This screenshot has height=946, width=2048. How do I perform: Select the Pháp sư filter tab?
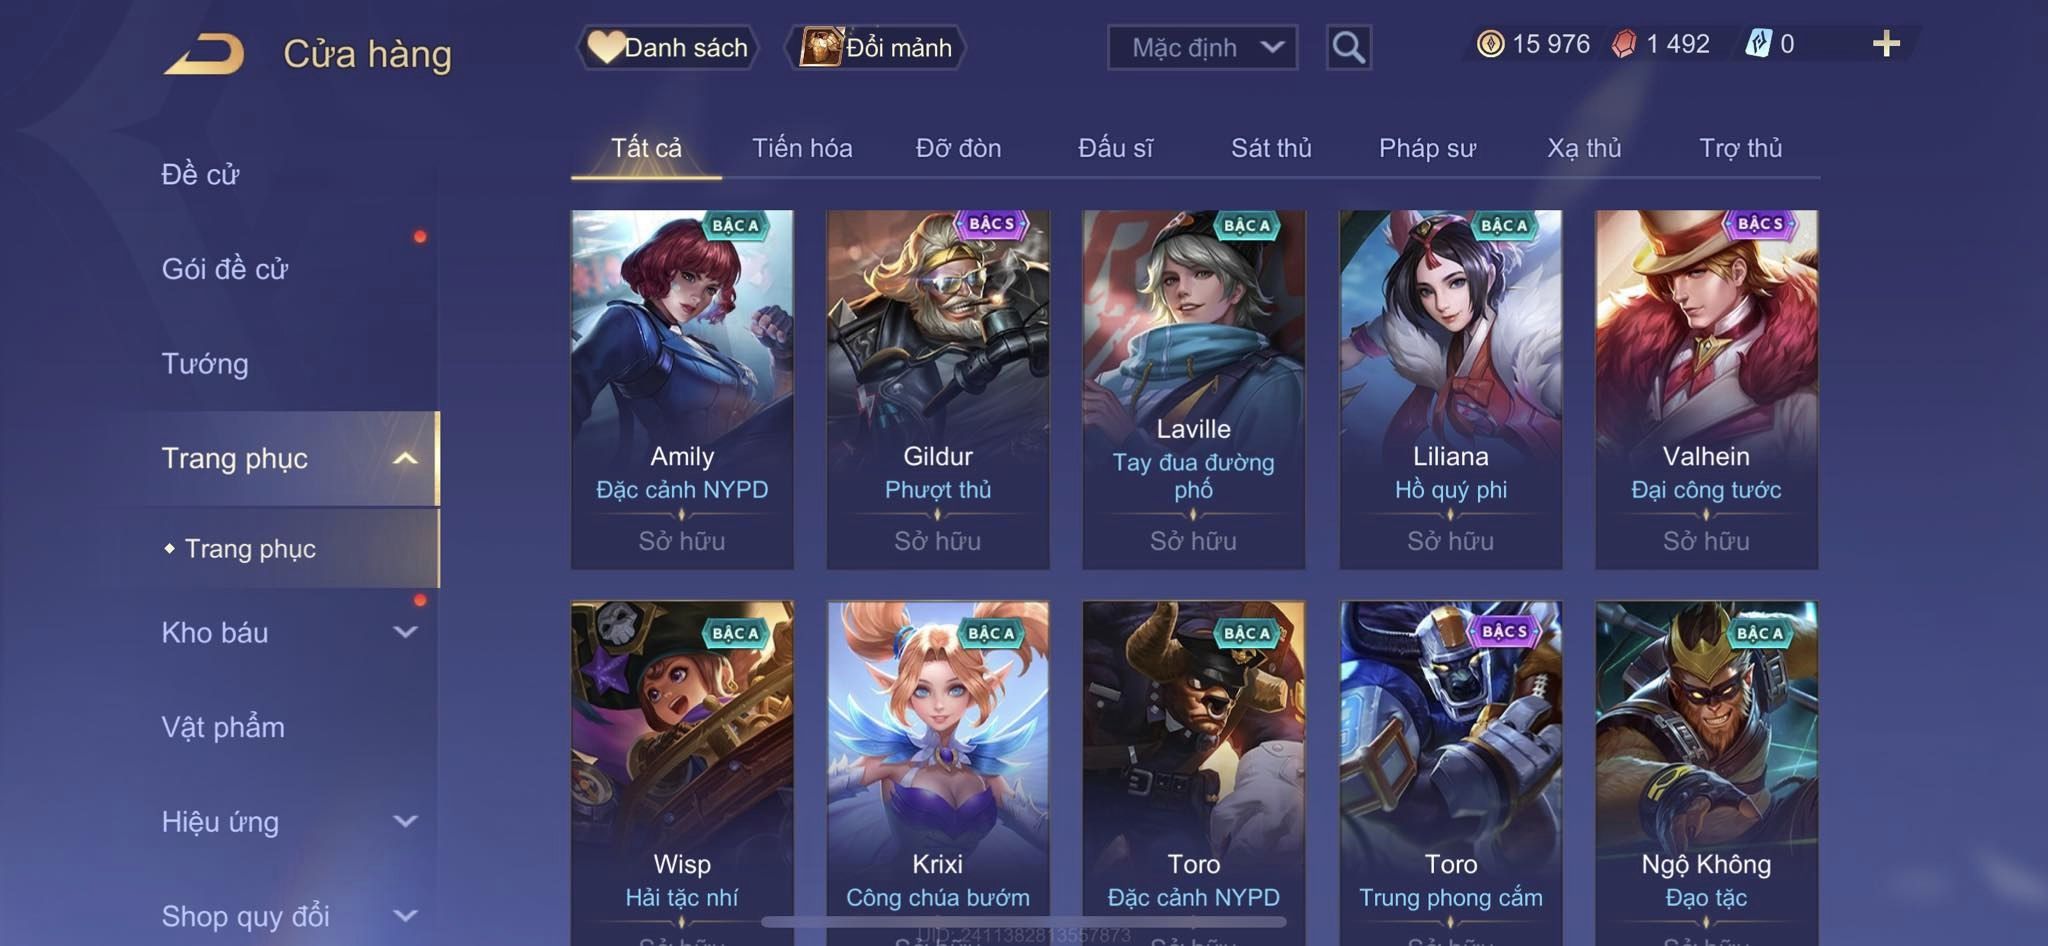tap(1427, 148)
